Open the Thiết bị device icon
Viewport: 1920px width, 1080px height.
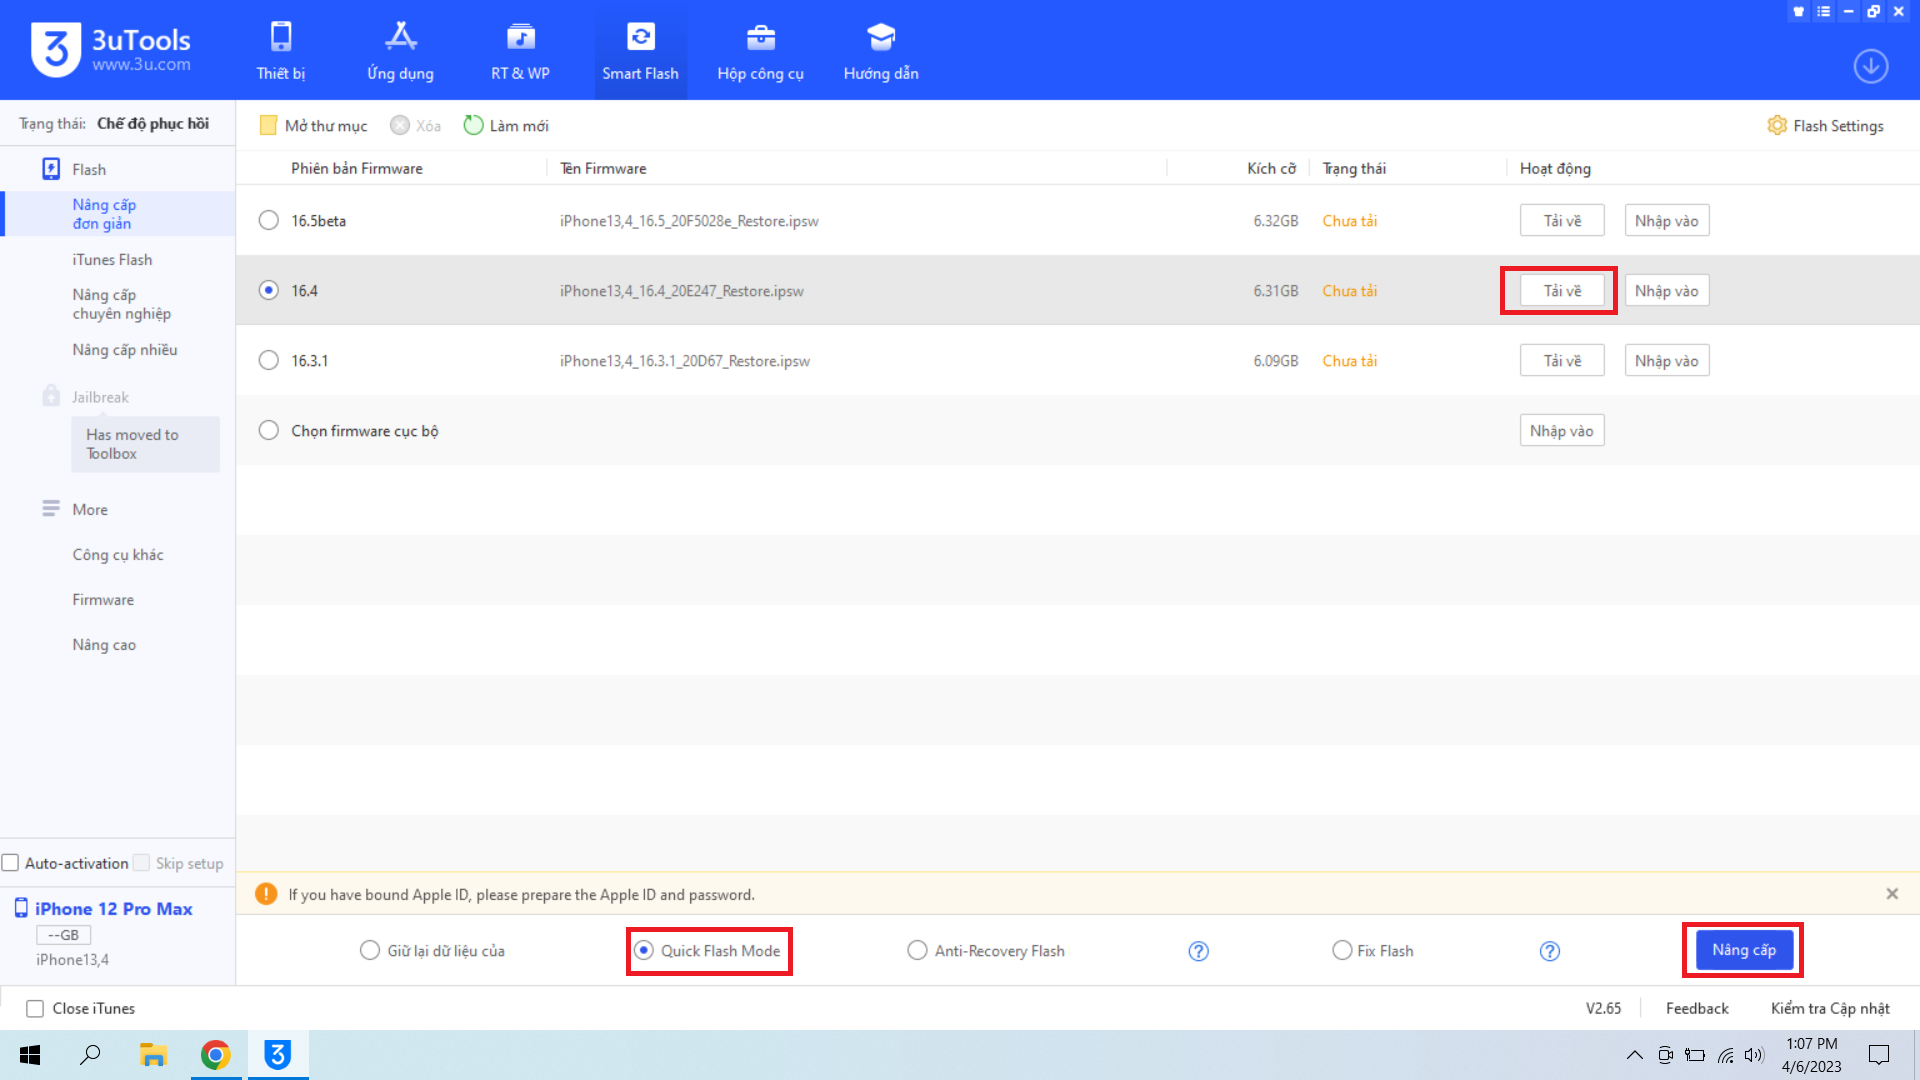(281, 50)
